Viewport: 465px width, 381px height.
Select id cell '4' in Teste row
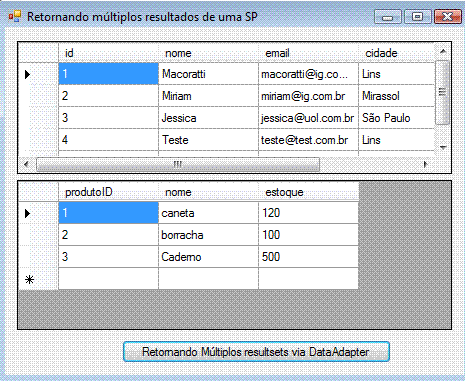[x=108, y=140]
